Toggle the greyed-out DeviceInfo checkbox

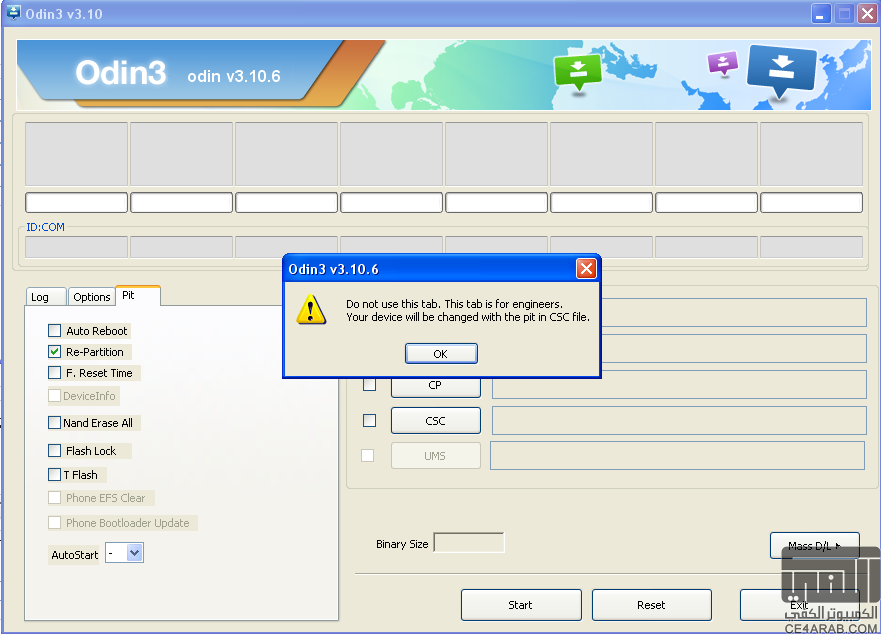point(55,396)
